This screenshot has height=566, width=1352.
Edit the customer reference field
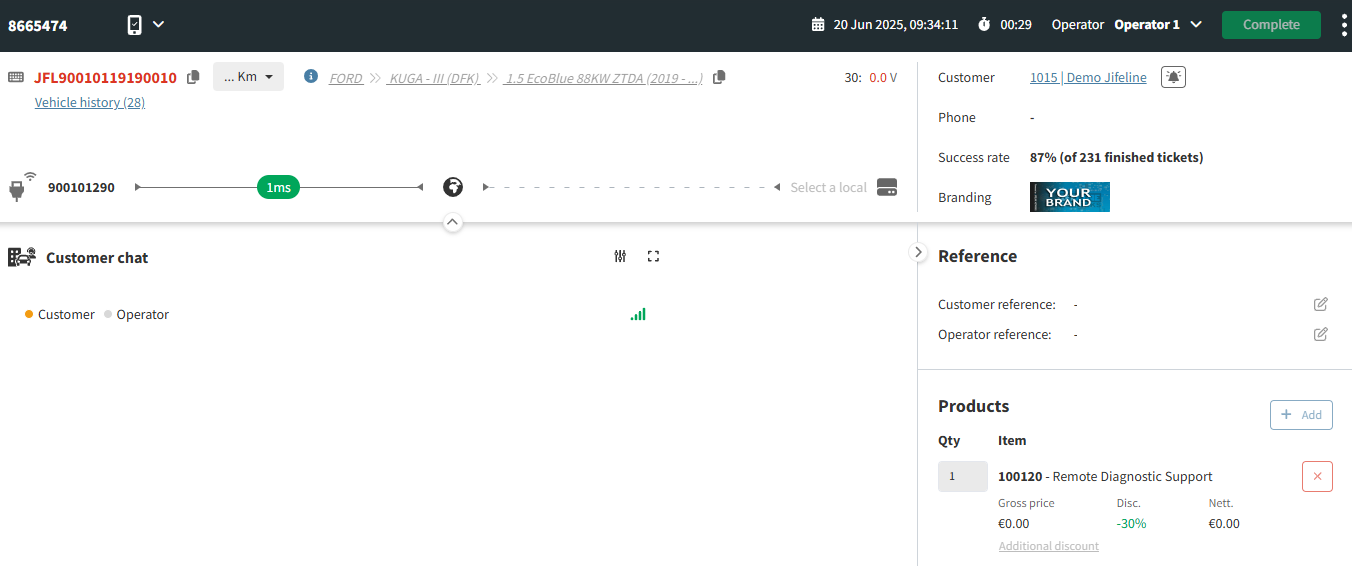pos(1320,304)
